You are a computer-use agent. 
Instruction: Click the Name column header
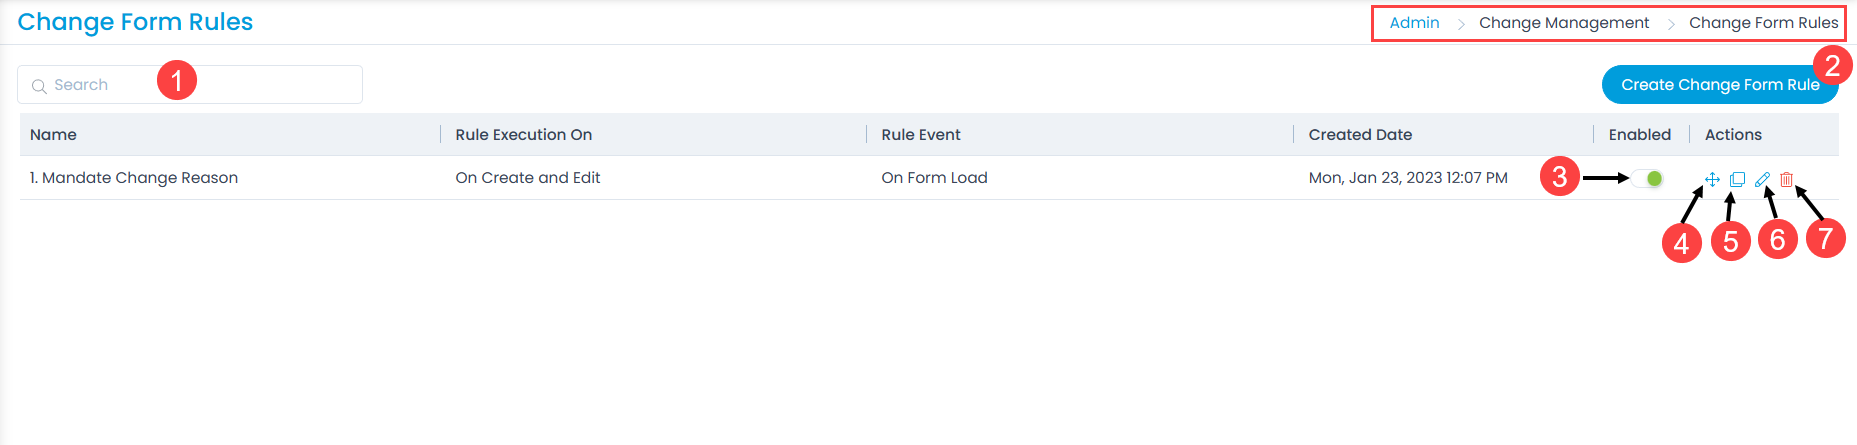click(x=53, y=135)
